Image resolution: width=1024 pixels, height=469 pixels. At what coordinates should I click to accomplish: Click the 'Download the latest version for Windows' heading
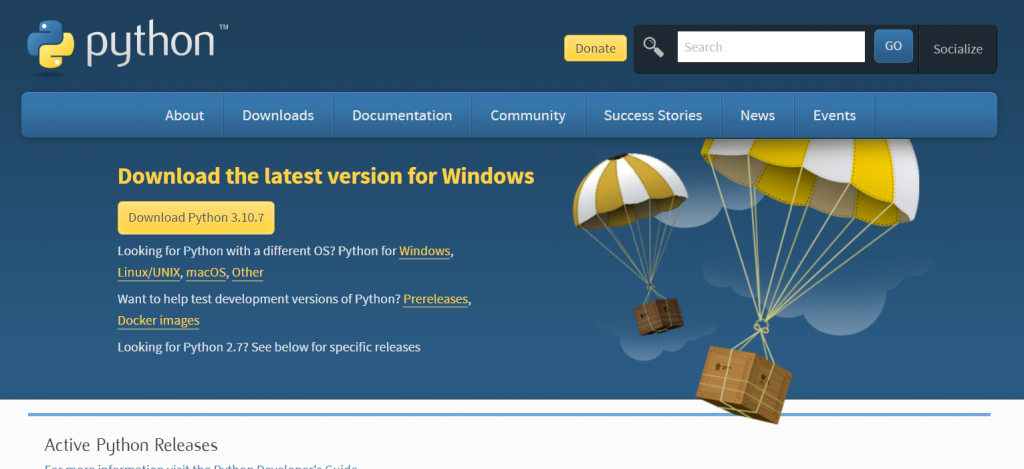[326, 176]
